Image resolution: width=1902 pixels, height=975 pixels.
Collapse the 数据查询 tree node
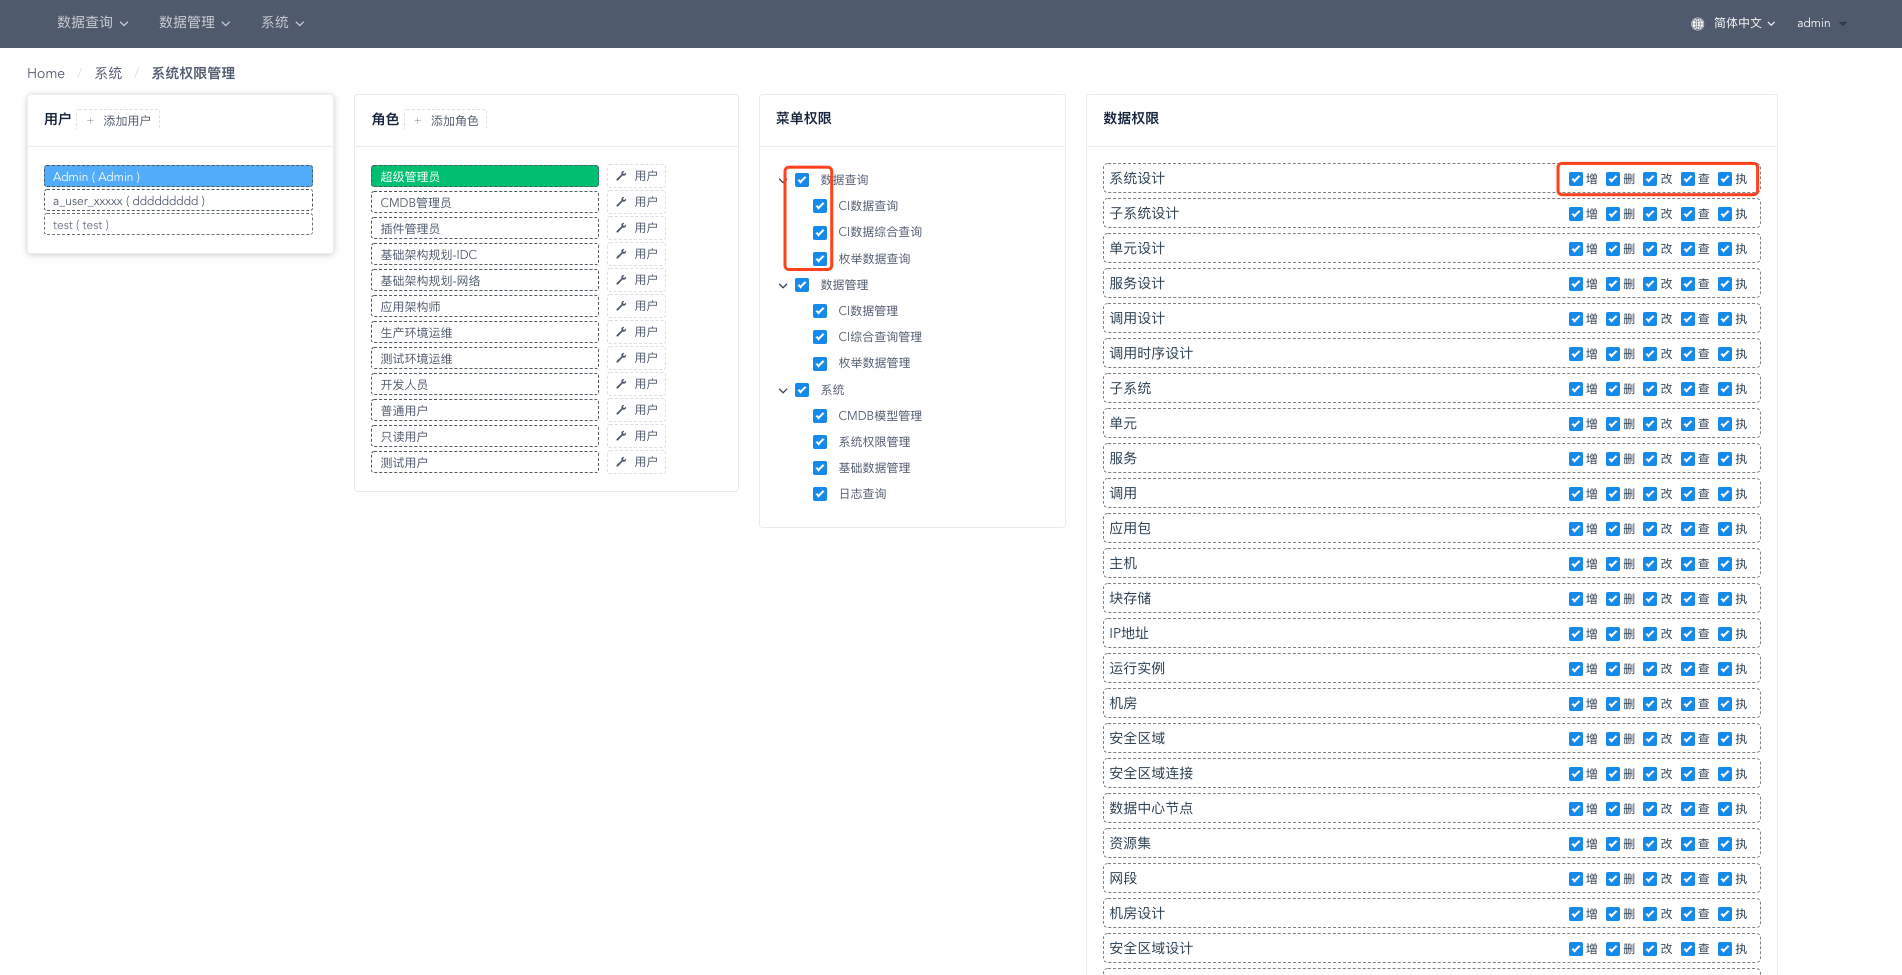coord(783,180)
